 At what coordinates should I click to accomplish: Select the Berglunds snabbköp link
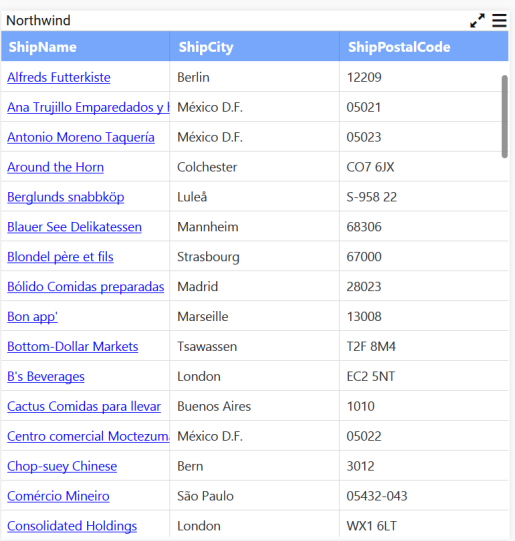coord(66,197)
